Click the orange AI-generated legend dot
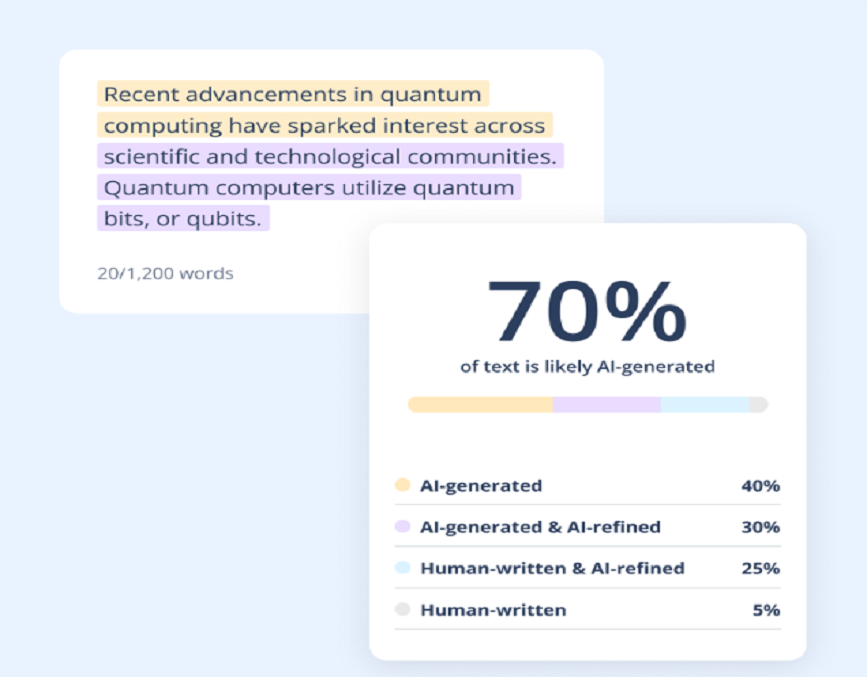867x677 pixels. [403, 485]
